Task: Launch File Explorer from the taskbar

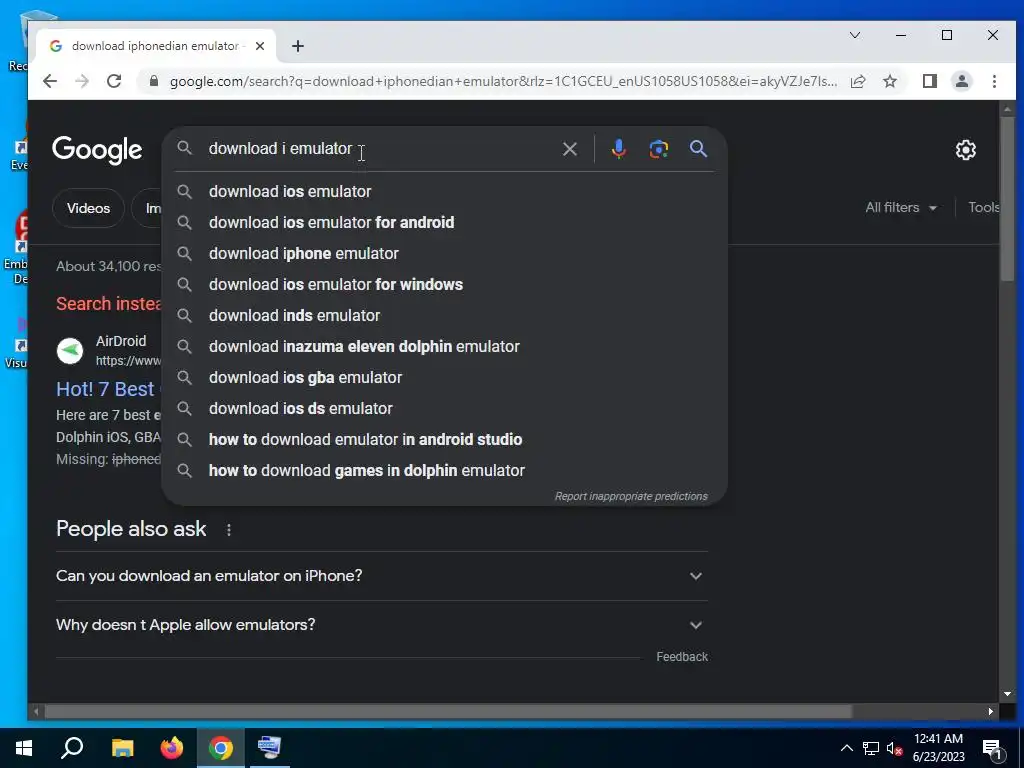Action: [x=122, y=748]
